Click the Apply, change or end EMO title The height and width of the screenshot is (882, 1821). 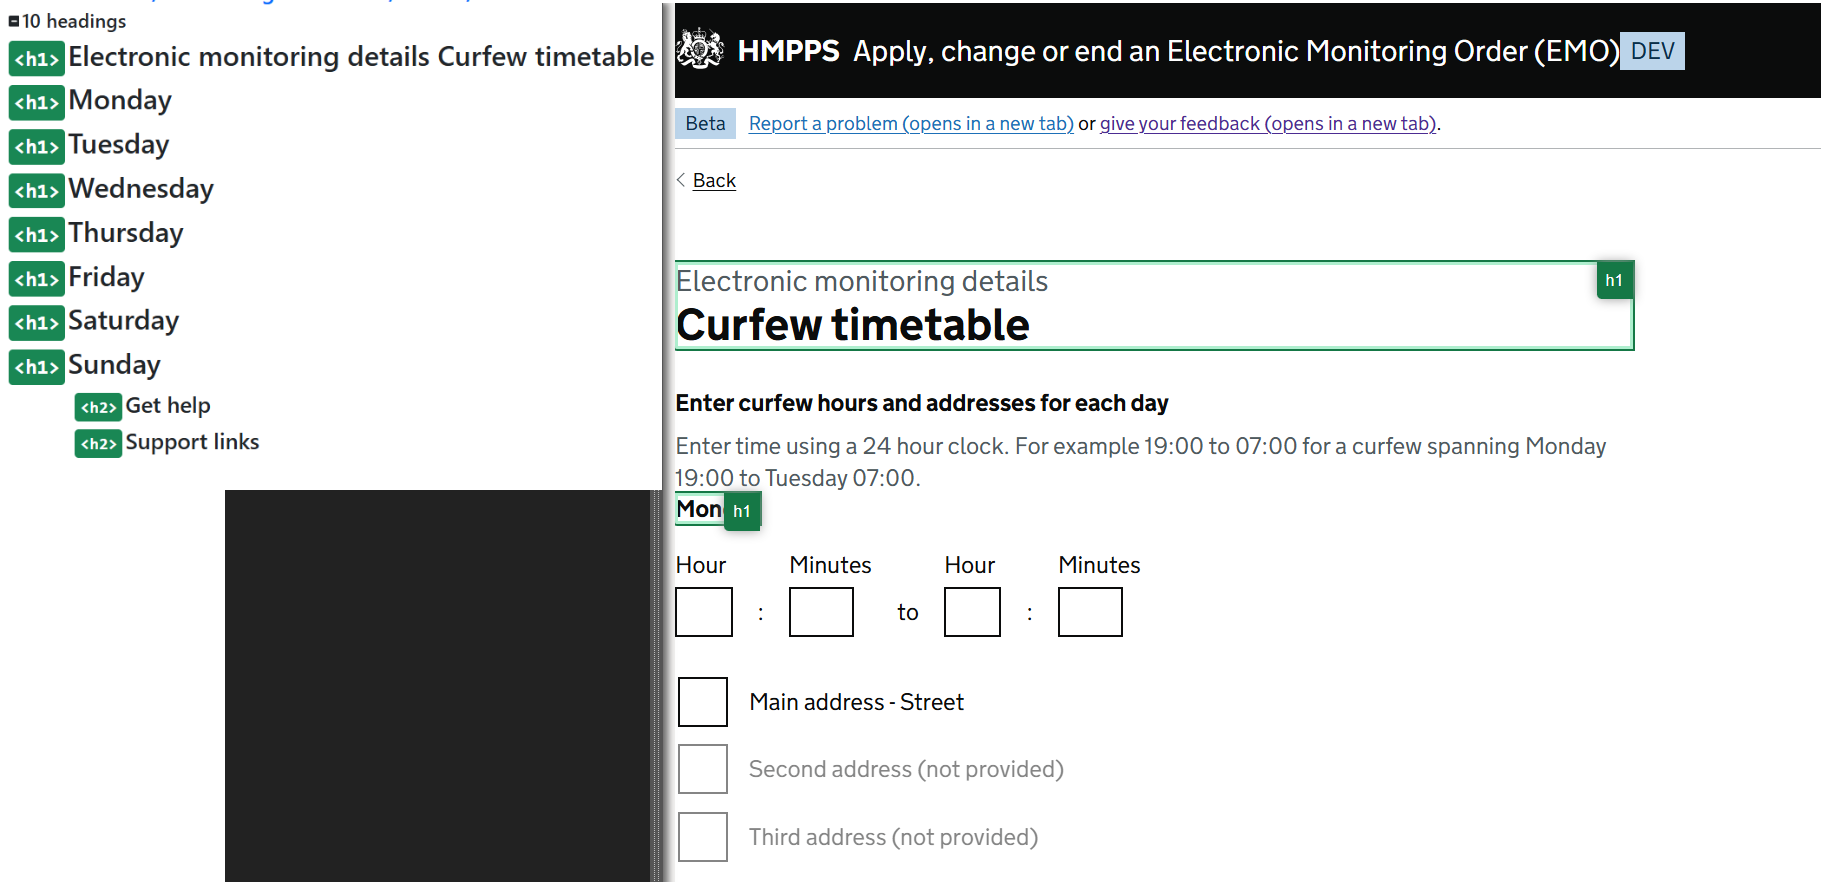coord(1236,51)
